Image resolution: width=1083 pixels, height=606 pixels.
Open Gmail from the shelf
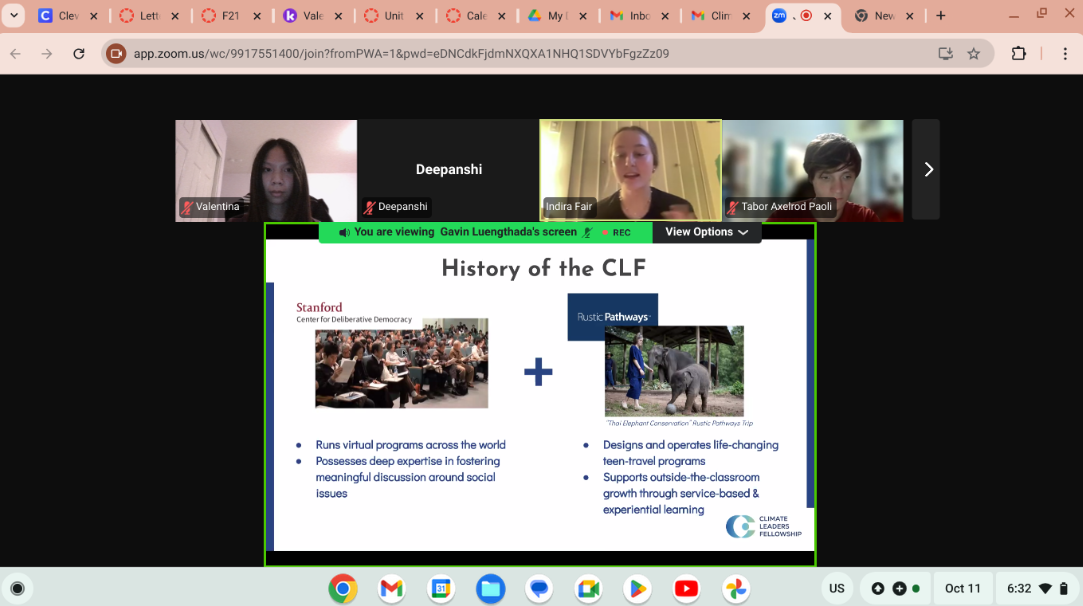point(392,589)
